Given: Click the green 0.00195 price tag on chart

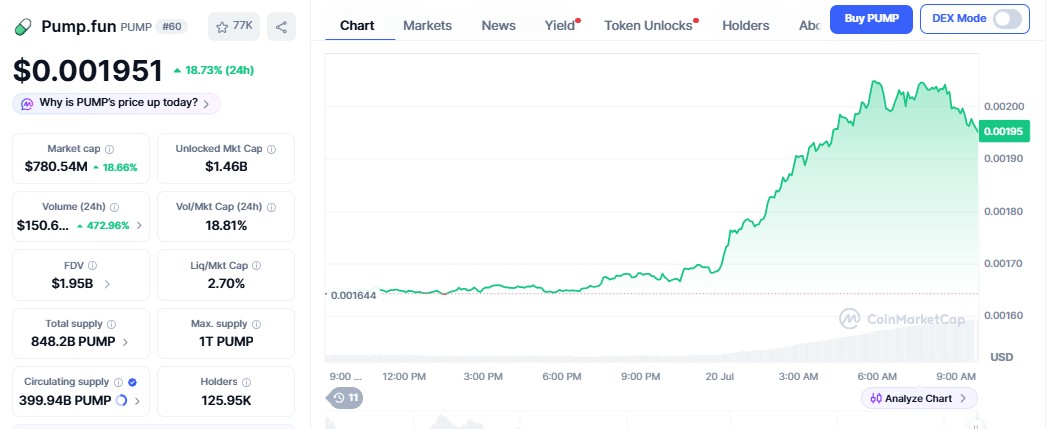Looking at the screenshot, I should [1003, 131].
